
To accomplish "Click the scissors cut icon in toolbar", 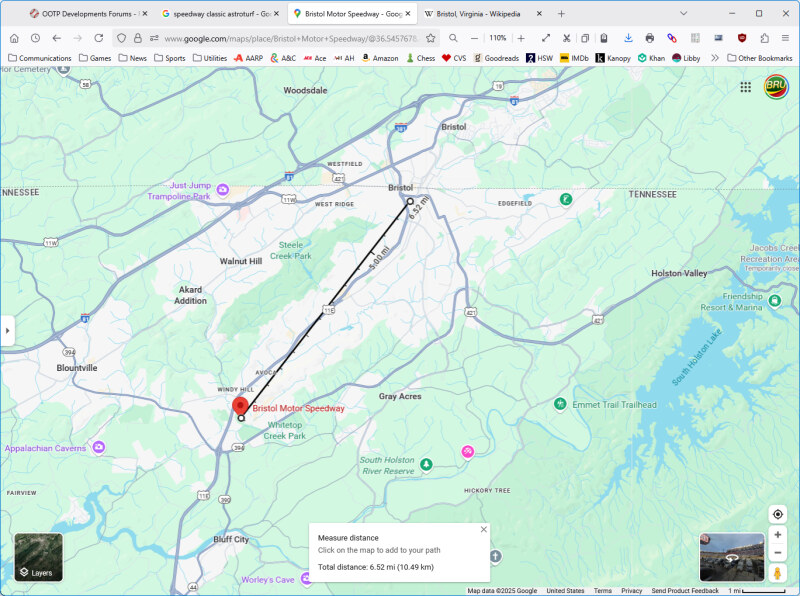I will click(x=566, y=38).
